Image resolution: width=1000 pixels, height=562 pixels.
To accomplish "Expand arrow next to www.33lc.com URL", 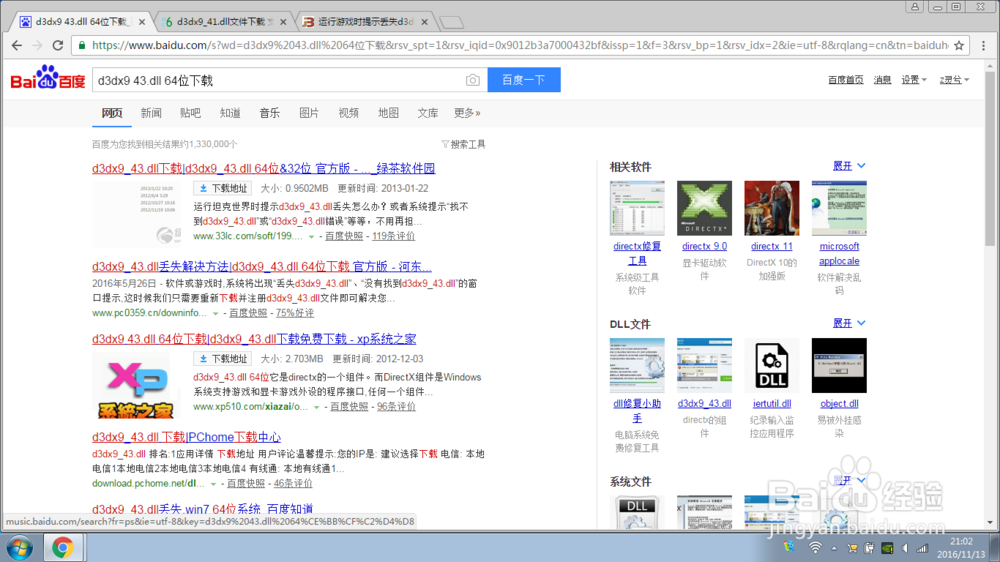I will 311,237.
